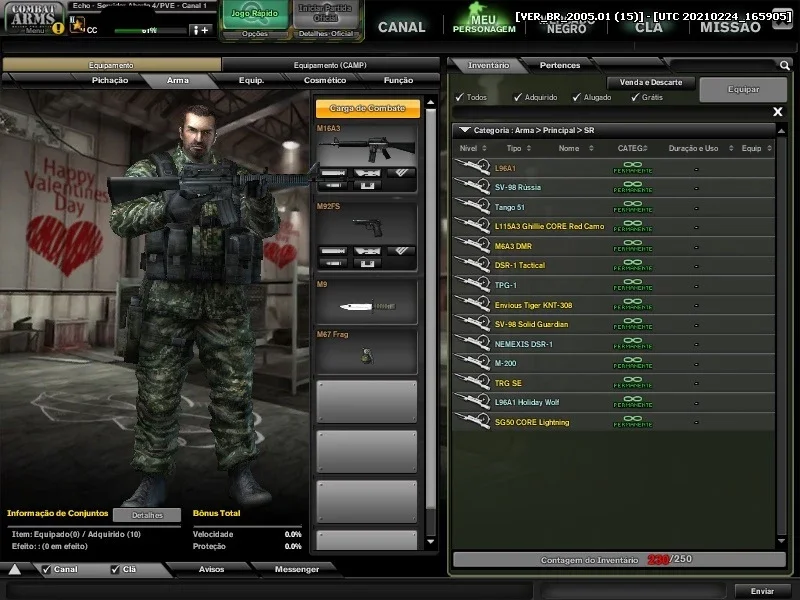Expand chat with the triangle arrow icon

(14, 569)
